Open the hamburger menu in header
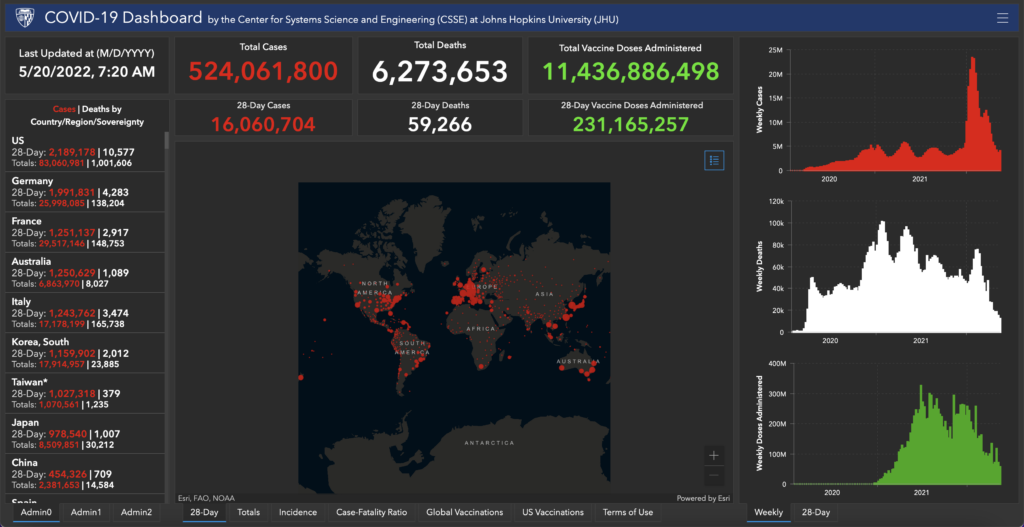Screen dimensions: 1024x527 1002,18
